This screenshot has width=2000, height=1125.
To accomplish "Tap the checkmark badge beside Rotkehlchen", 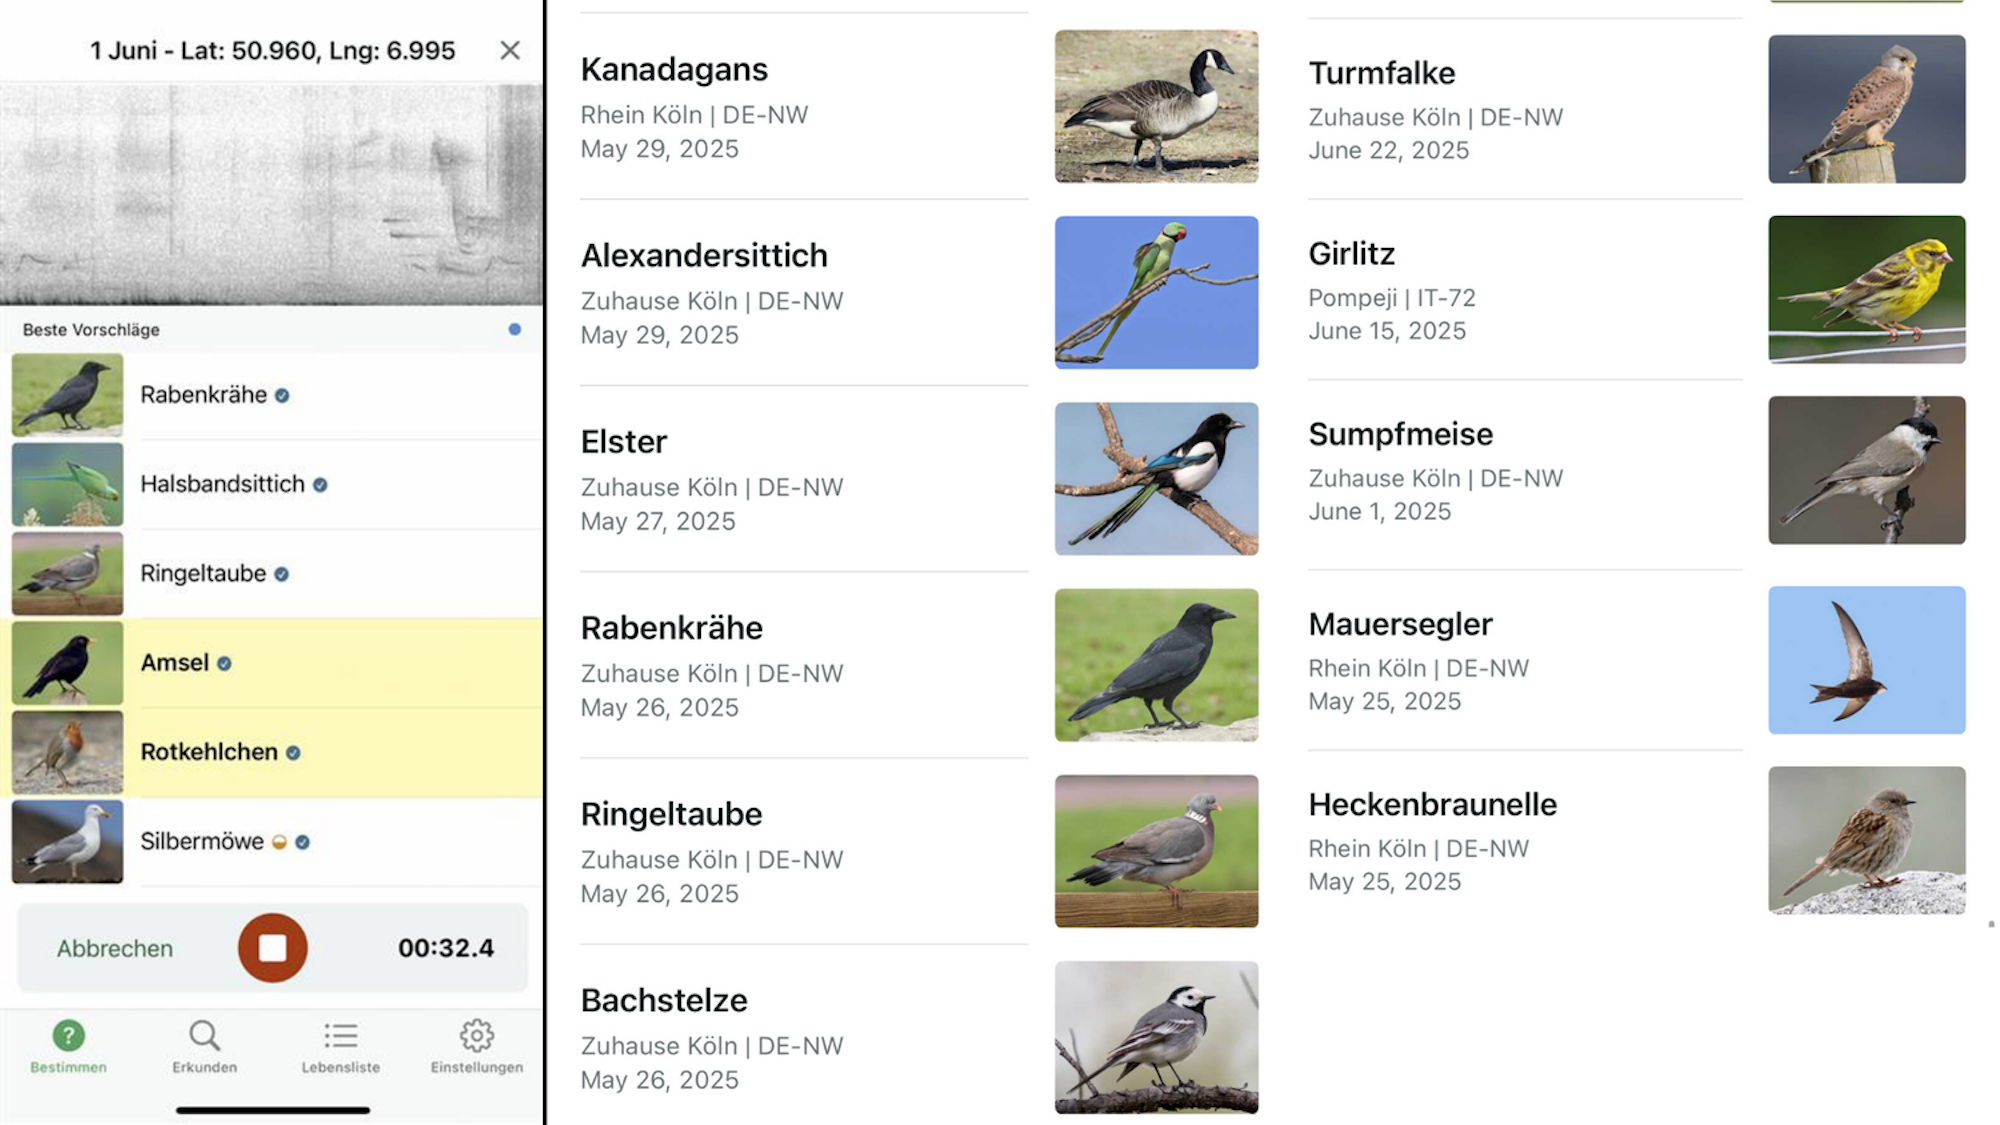I will [x=294, y=752].
